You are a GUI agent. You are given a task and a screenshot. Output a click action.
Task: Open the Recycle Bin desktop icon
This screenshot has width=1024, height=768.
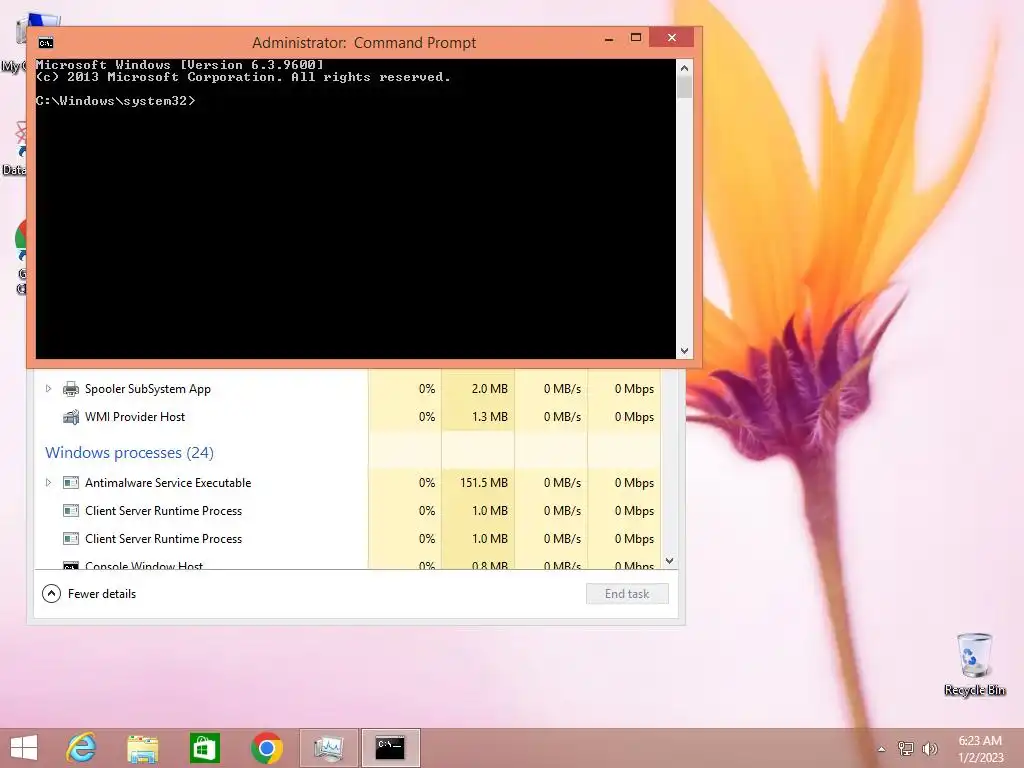tap(974, 664)
